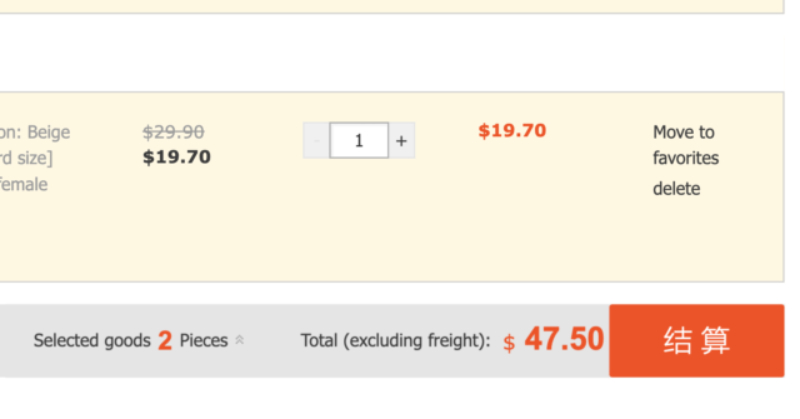The image size is (800, 419).
Task: Click the Selected goods label
Action: pyautogui.click(x=92, y=340)
